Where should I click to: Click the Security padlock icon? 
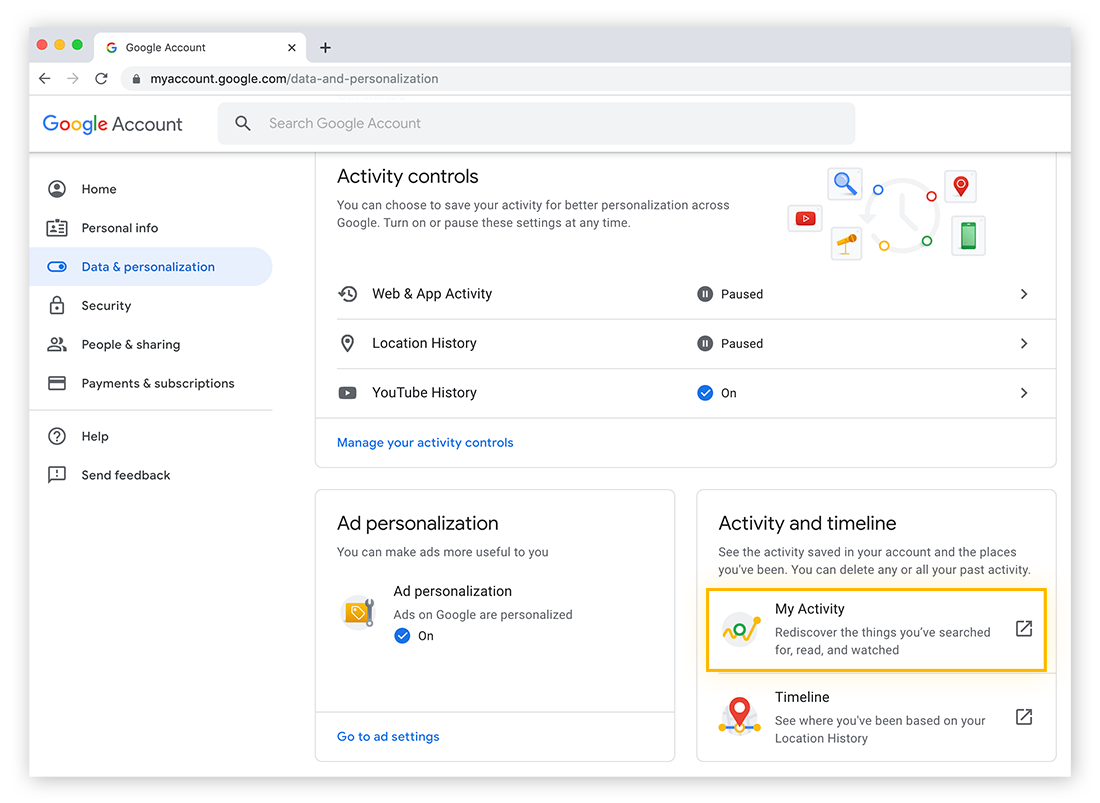[57, 305]
